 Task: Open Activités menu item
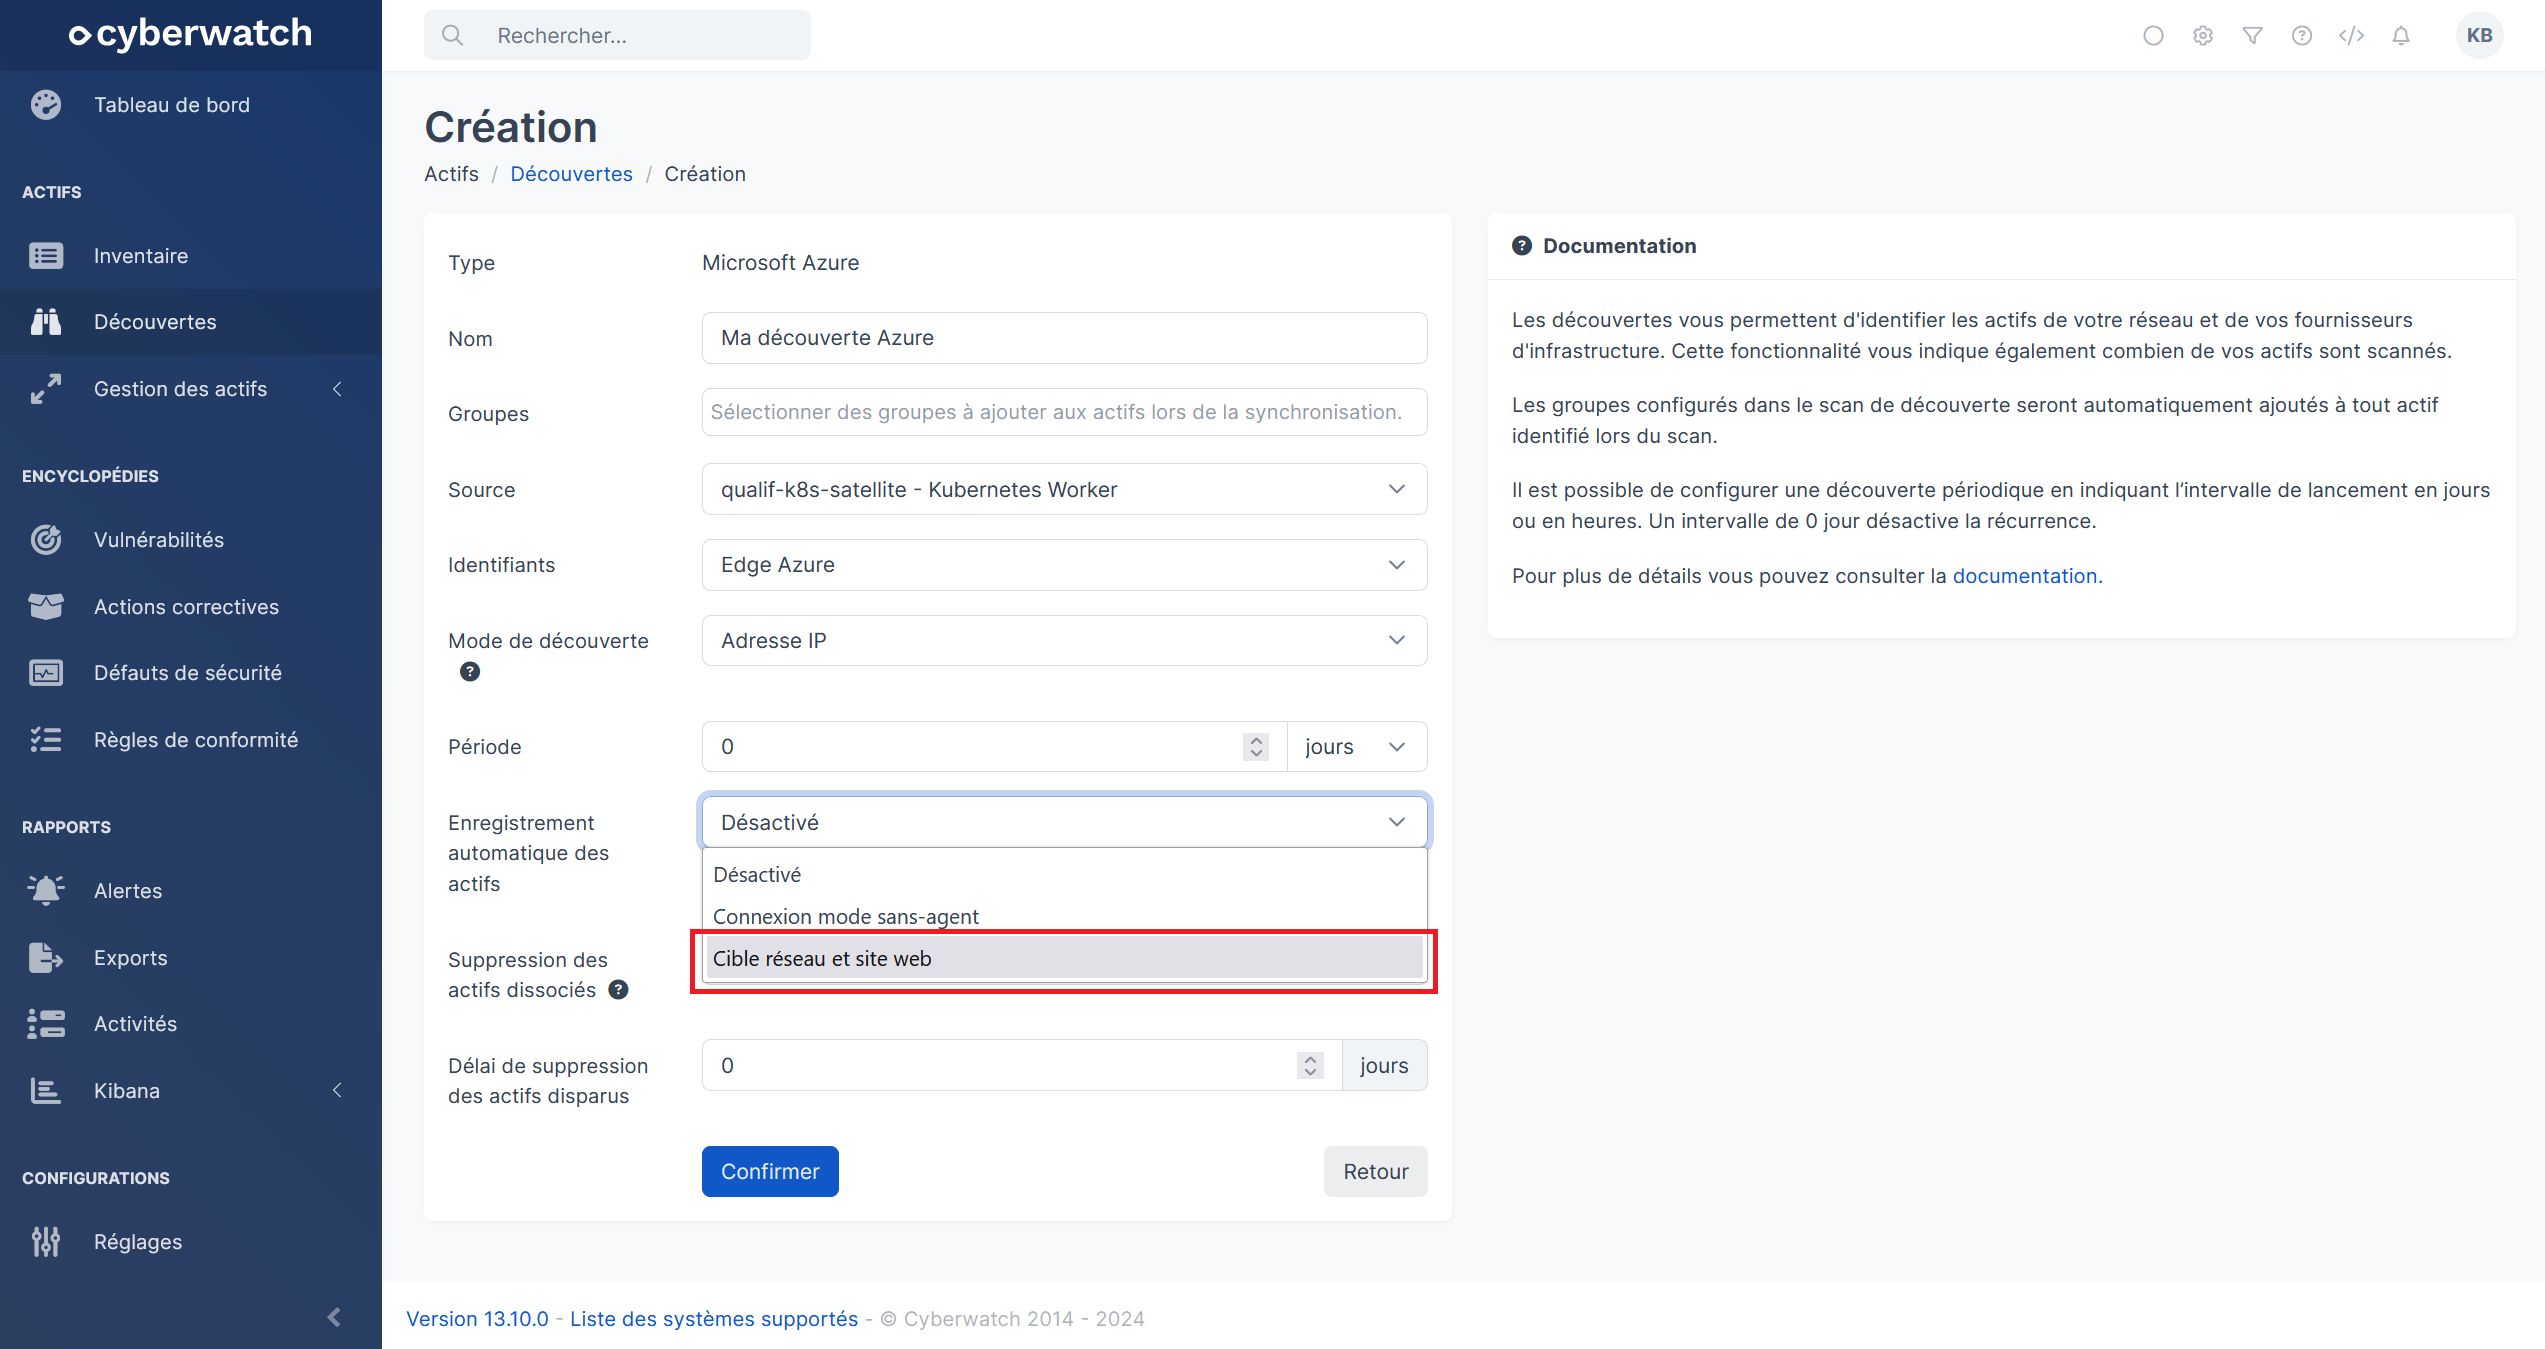click(190, 1024)
